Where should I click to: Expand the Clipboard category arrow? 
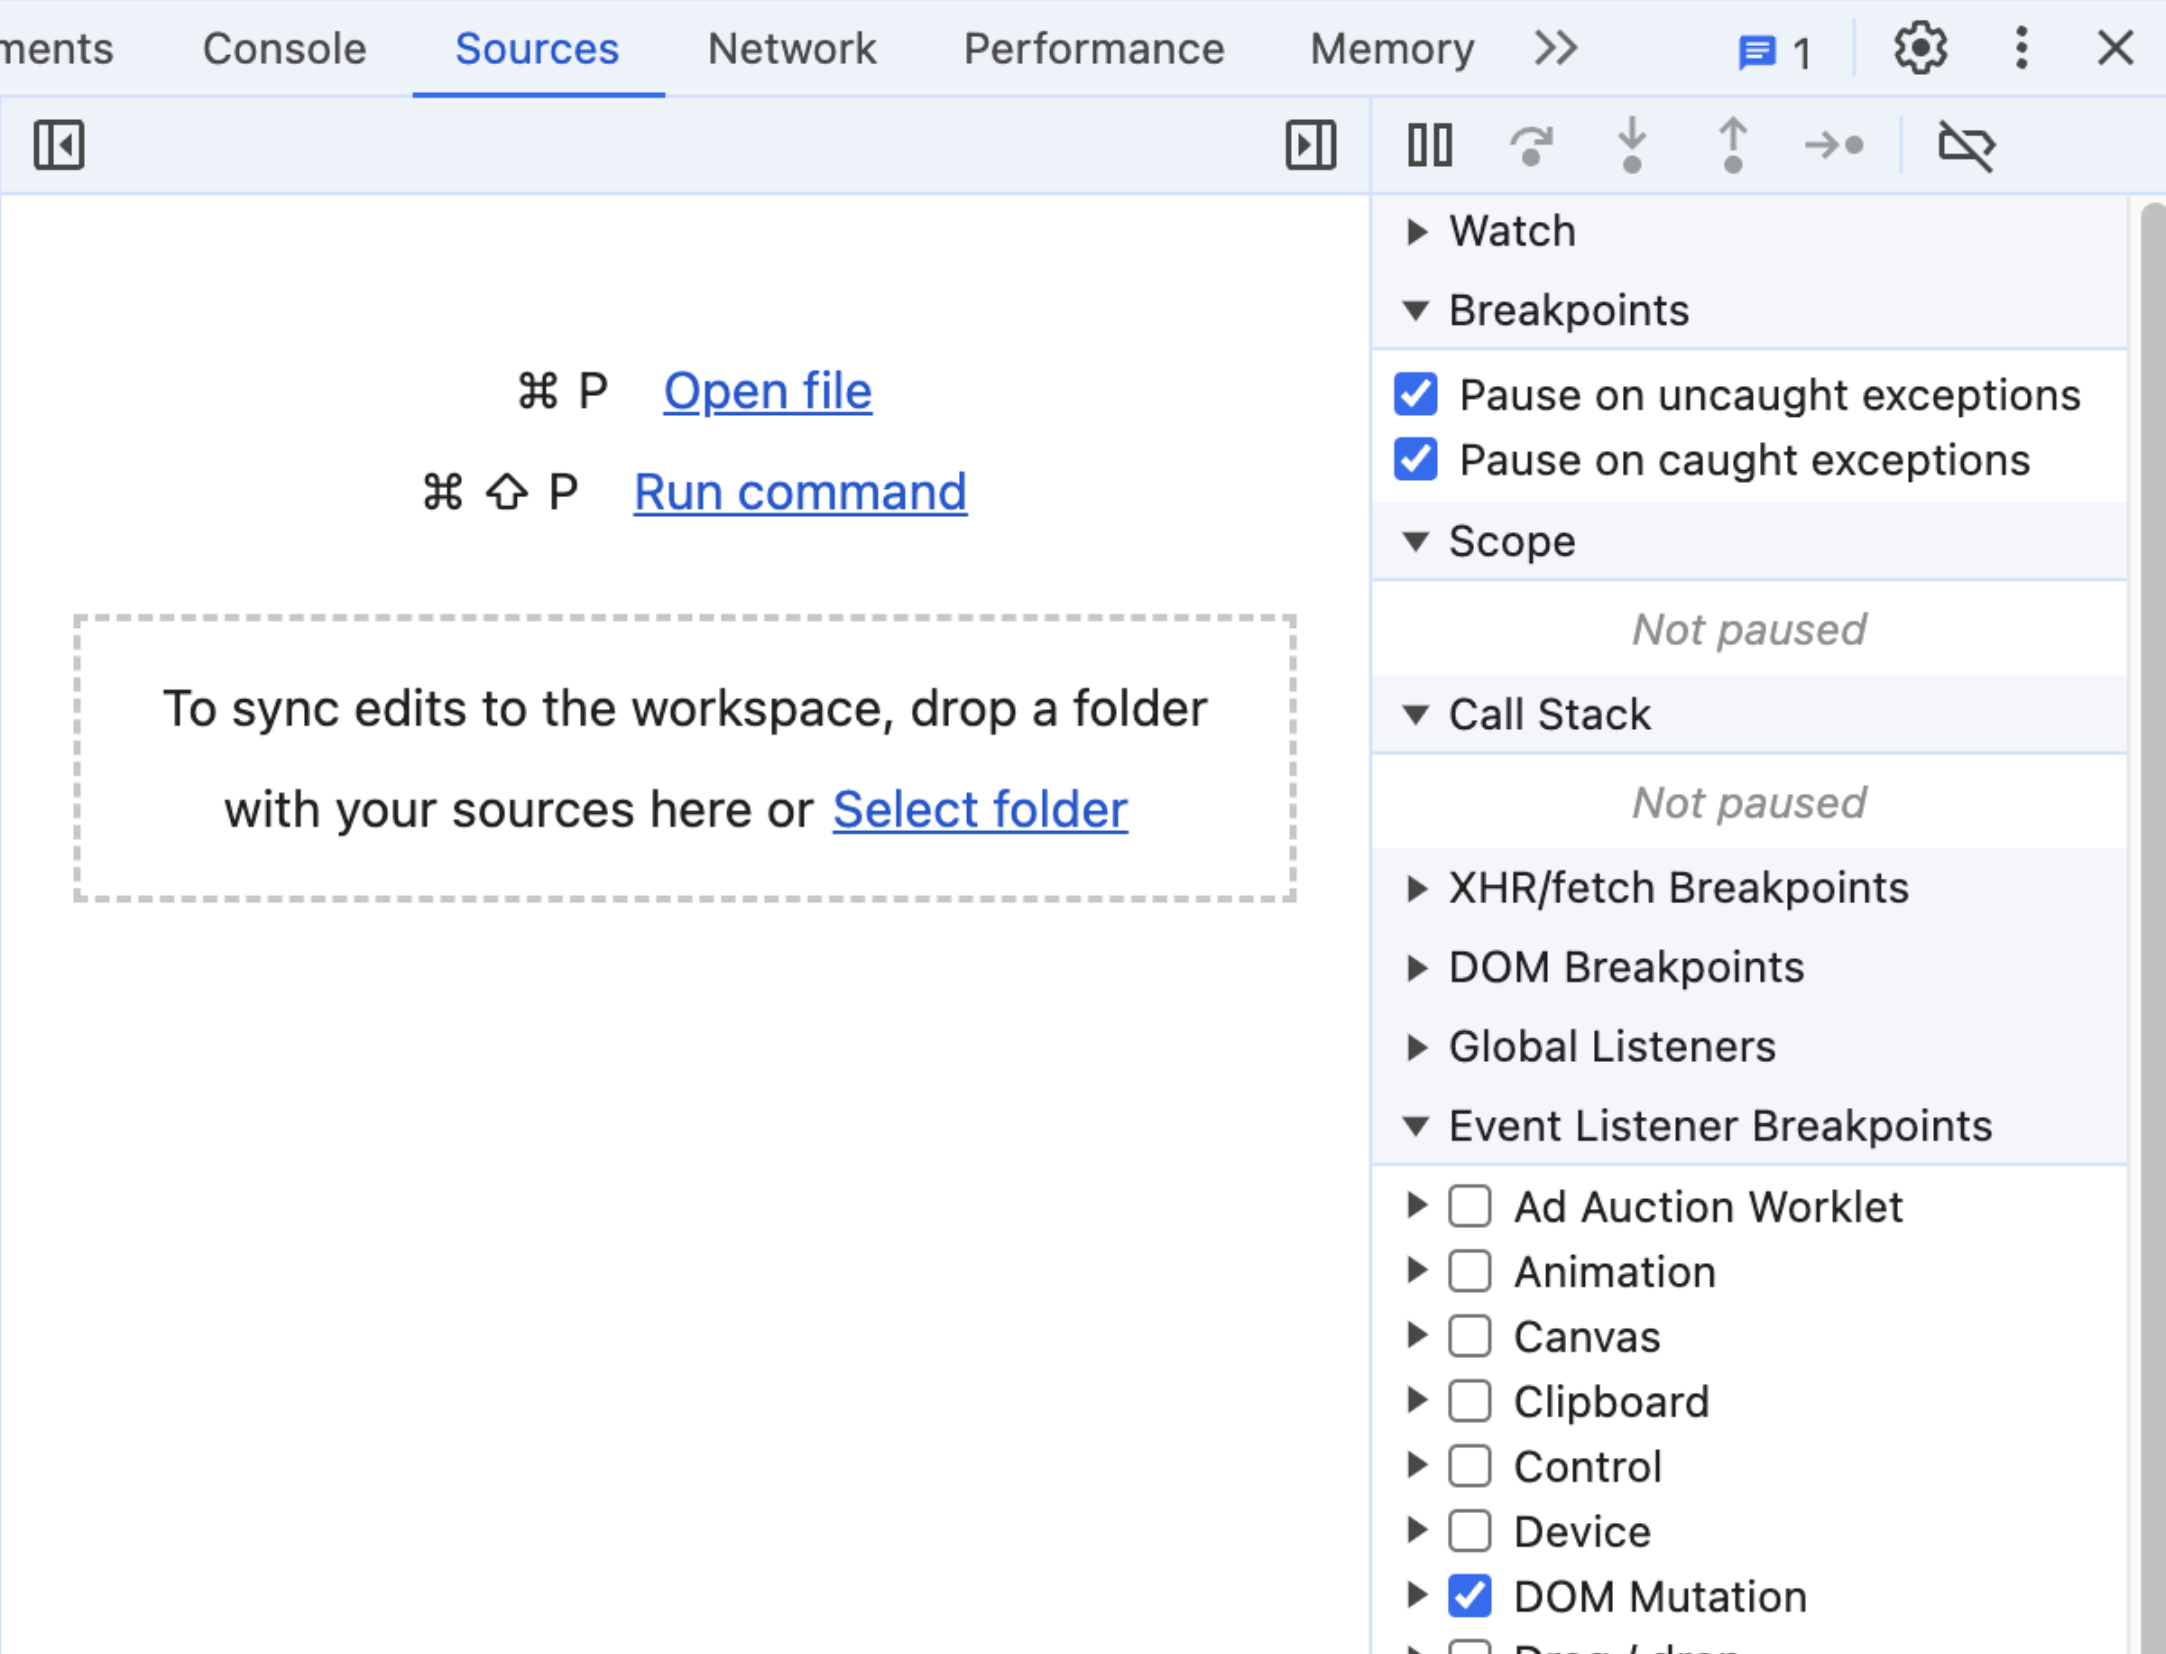[1416, 1400]
